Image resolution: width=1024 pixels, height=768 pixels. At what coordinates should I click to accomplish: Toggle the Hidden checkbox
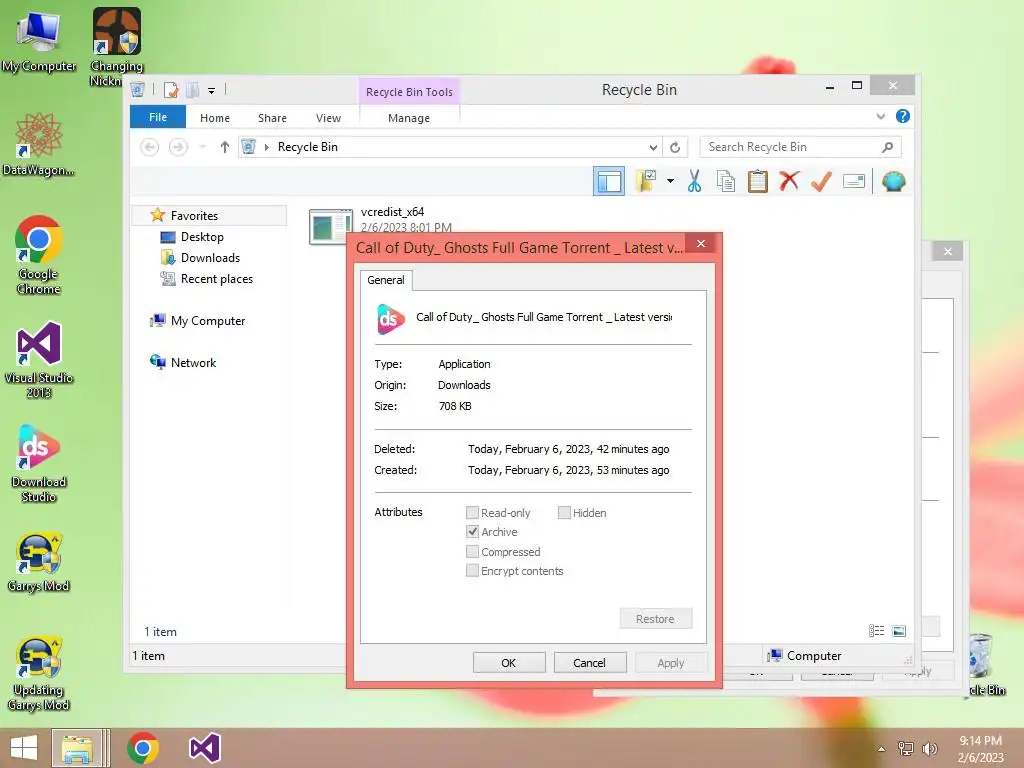pyautogui.click(x=564, y=513)
